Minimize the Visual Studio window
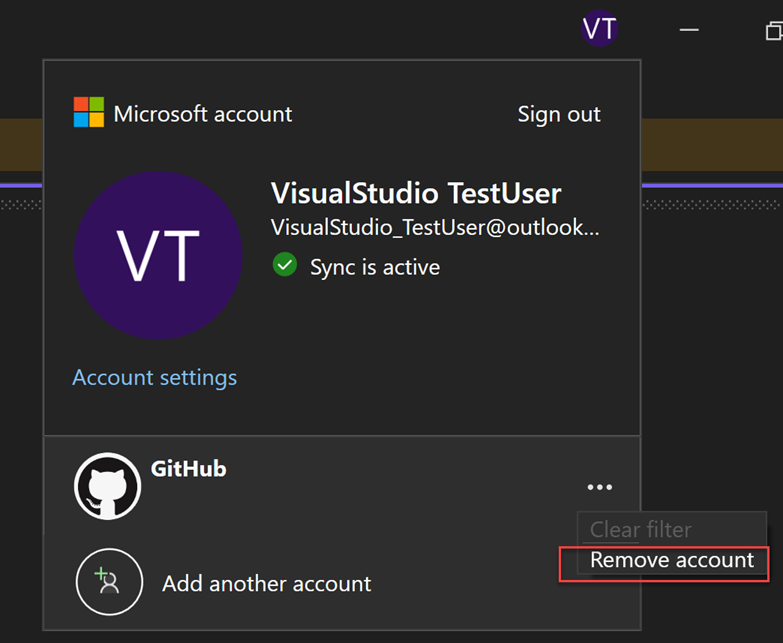 pyautogui.click(x=689, y=30)
